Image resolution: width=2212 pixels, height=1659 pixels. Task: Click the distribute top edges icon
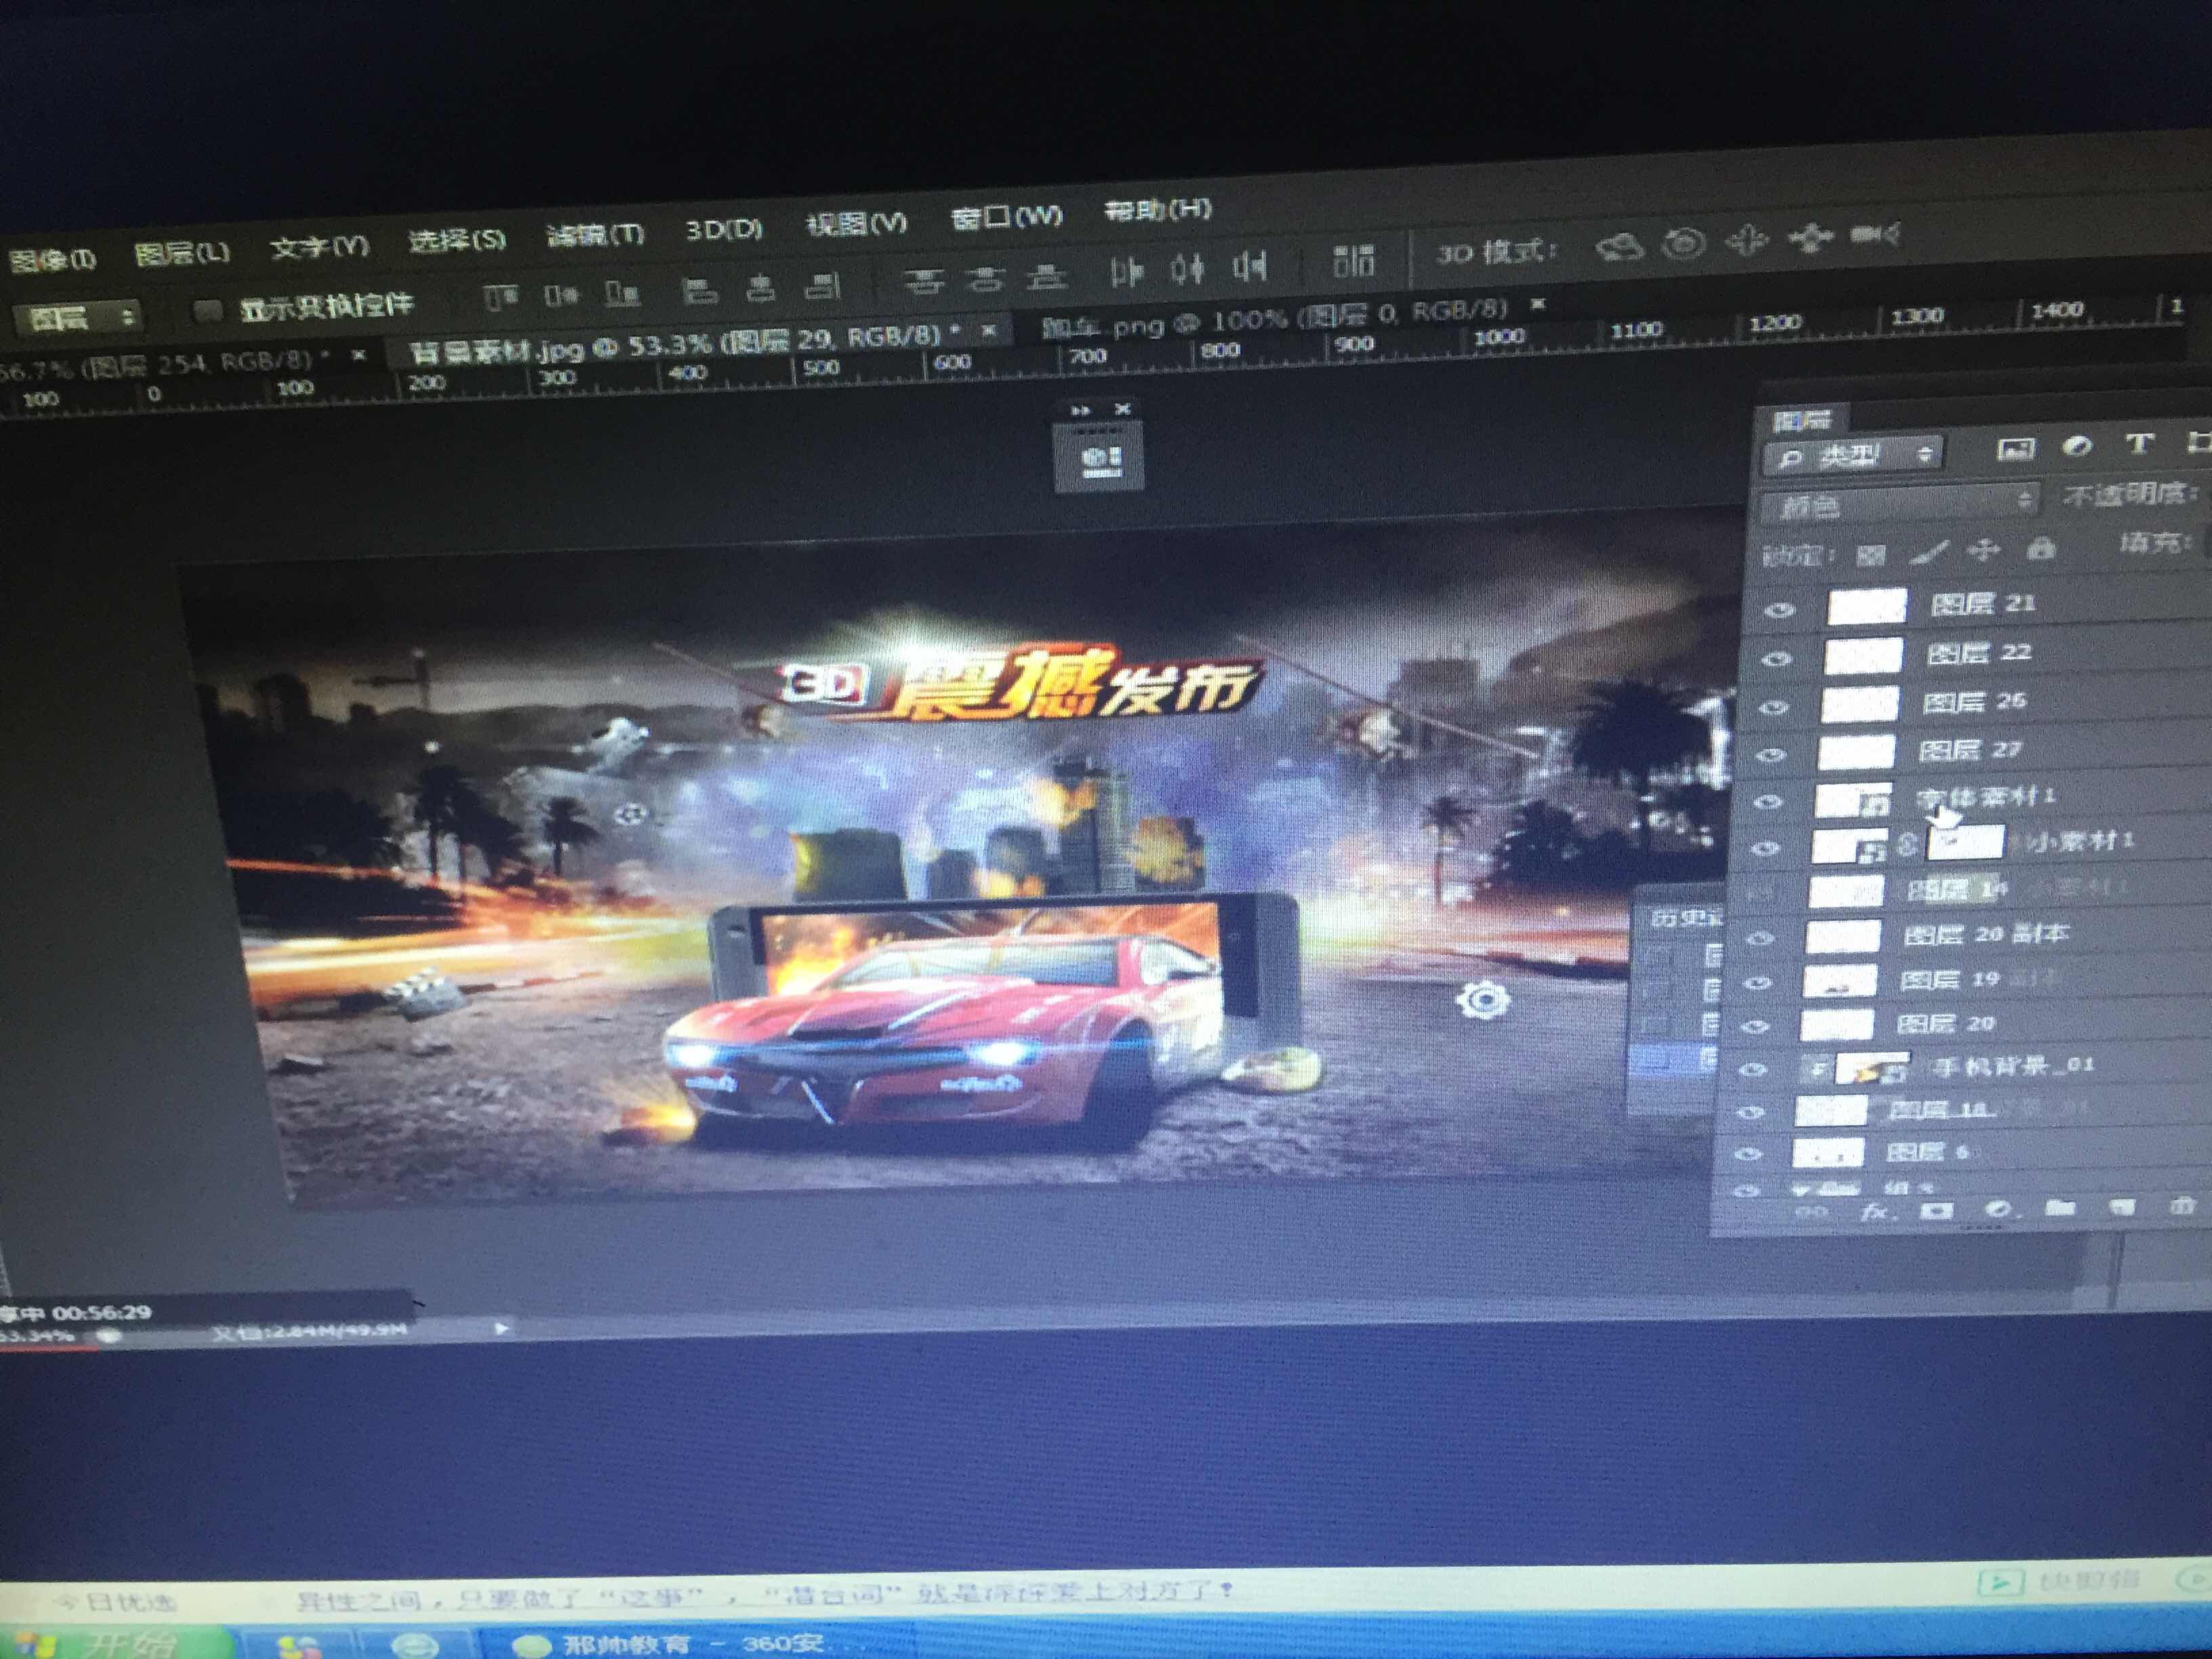[924, 282]
